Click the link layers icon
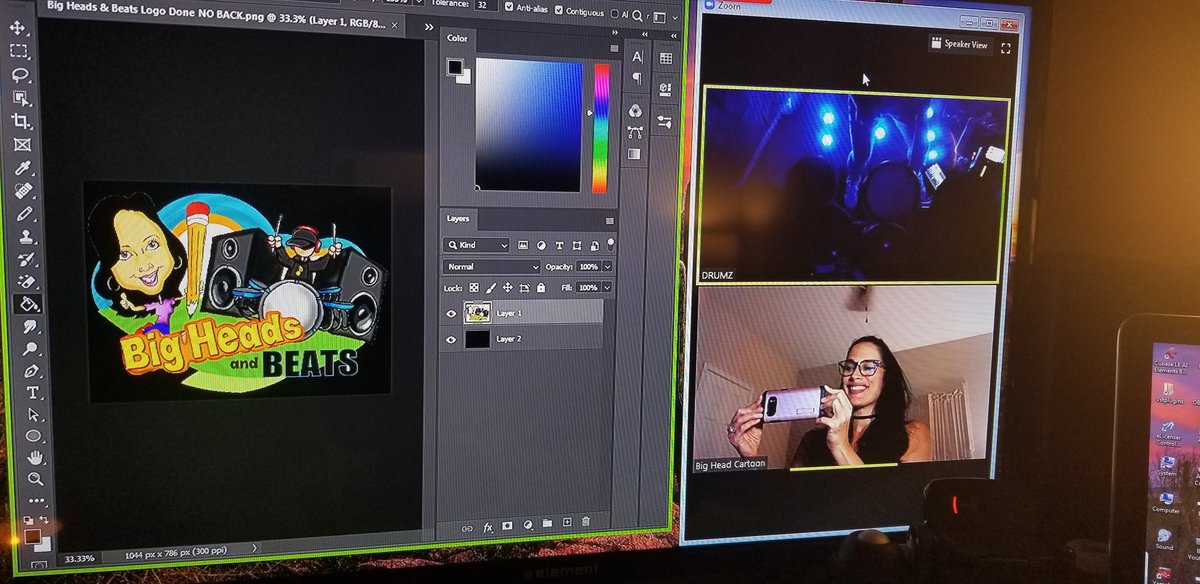Viewport: 1200px width, 584px height. pyautogui.click(x=467, y=527)
